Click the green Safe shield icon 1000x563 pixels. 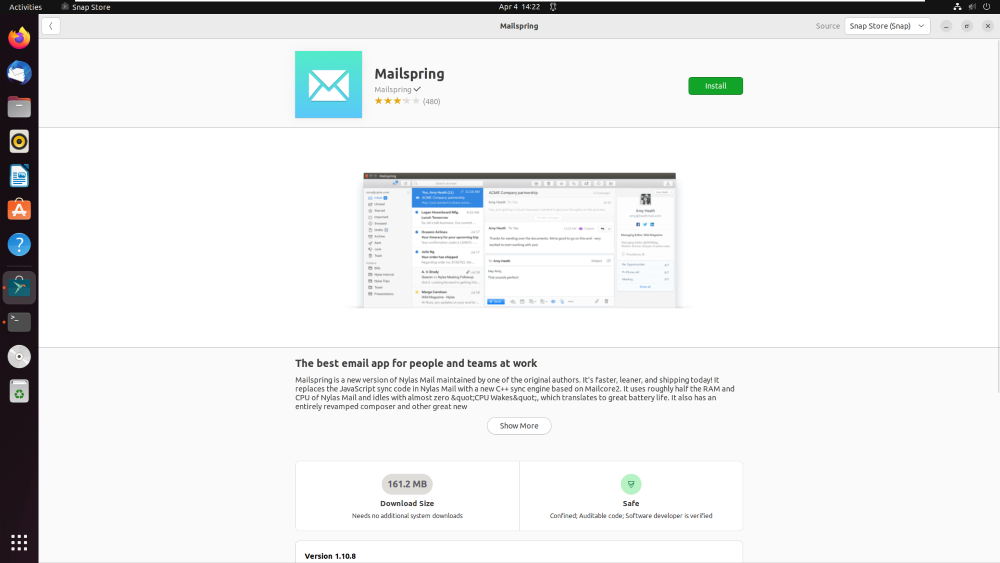click(x=631, y=484)
